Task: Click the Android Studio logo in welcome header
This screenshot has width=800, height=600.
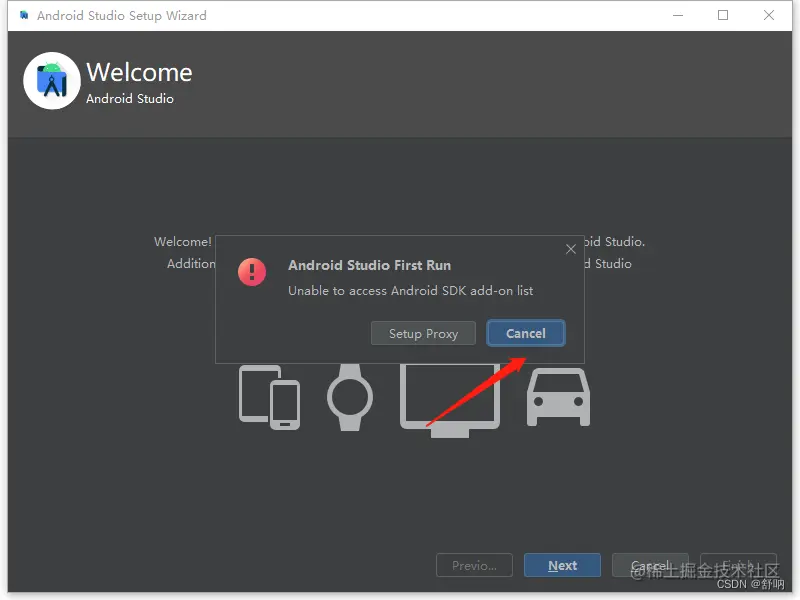Action: pos(51,80)
